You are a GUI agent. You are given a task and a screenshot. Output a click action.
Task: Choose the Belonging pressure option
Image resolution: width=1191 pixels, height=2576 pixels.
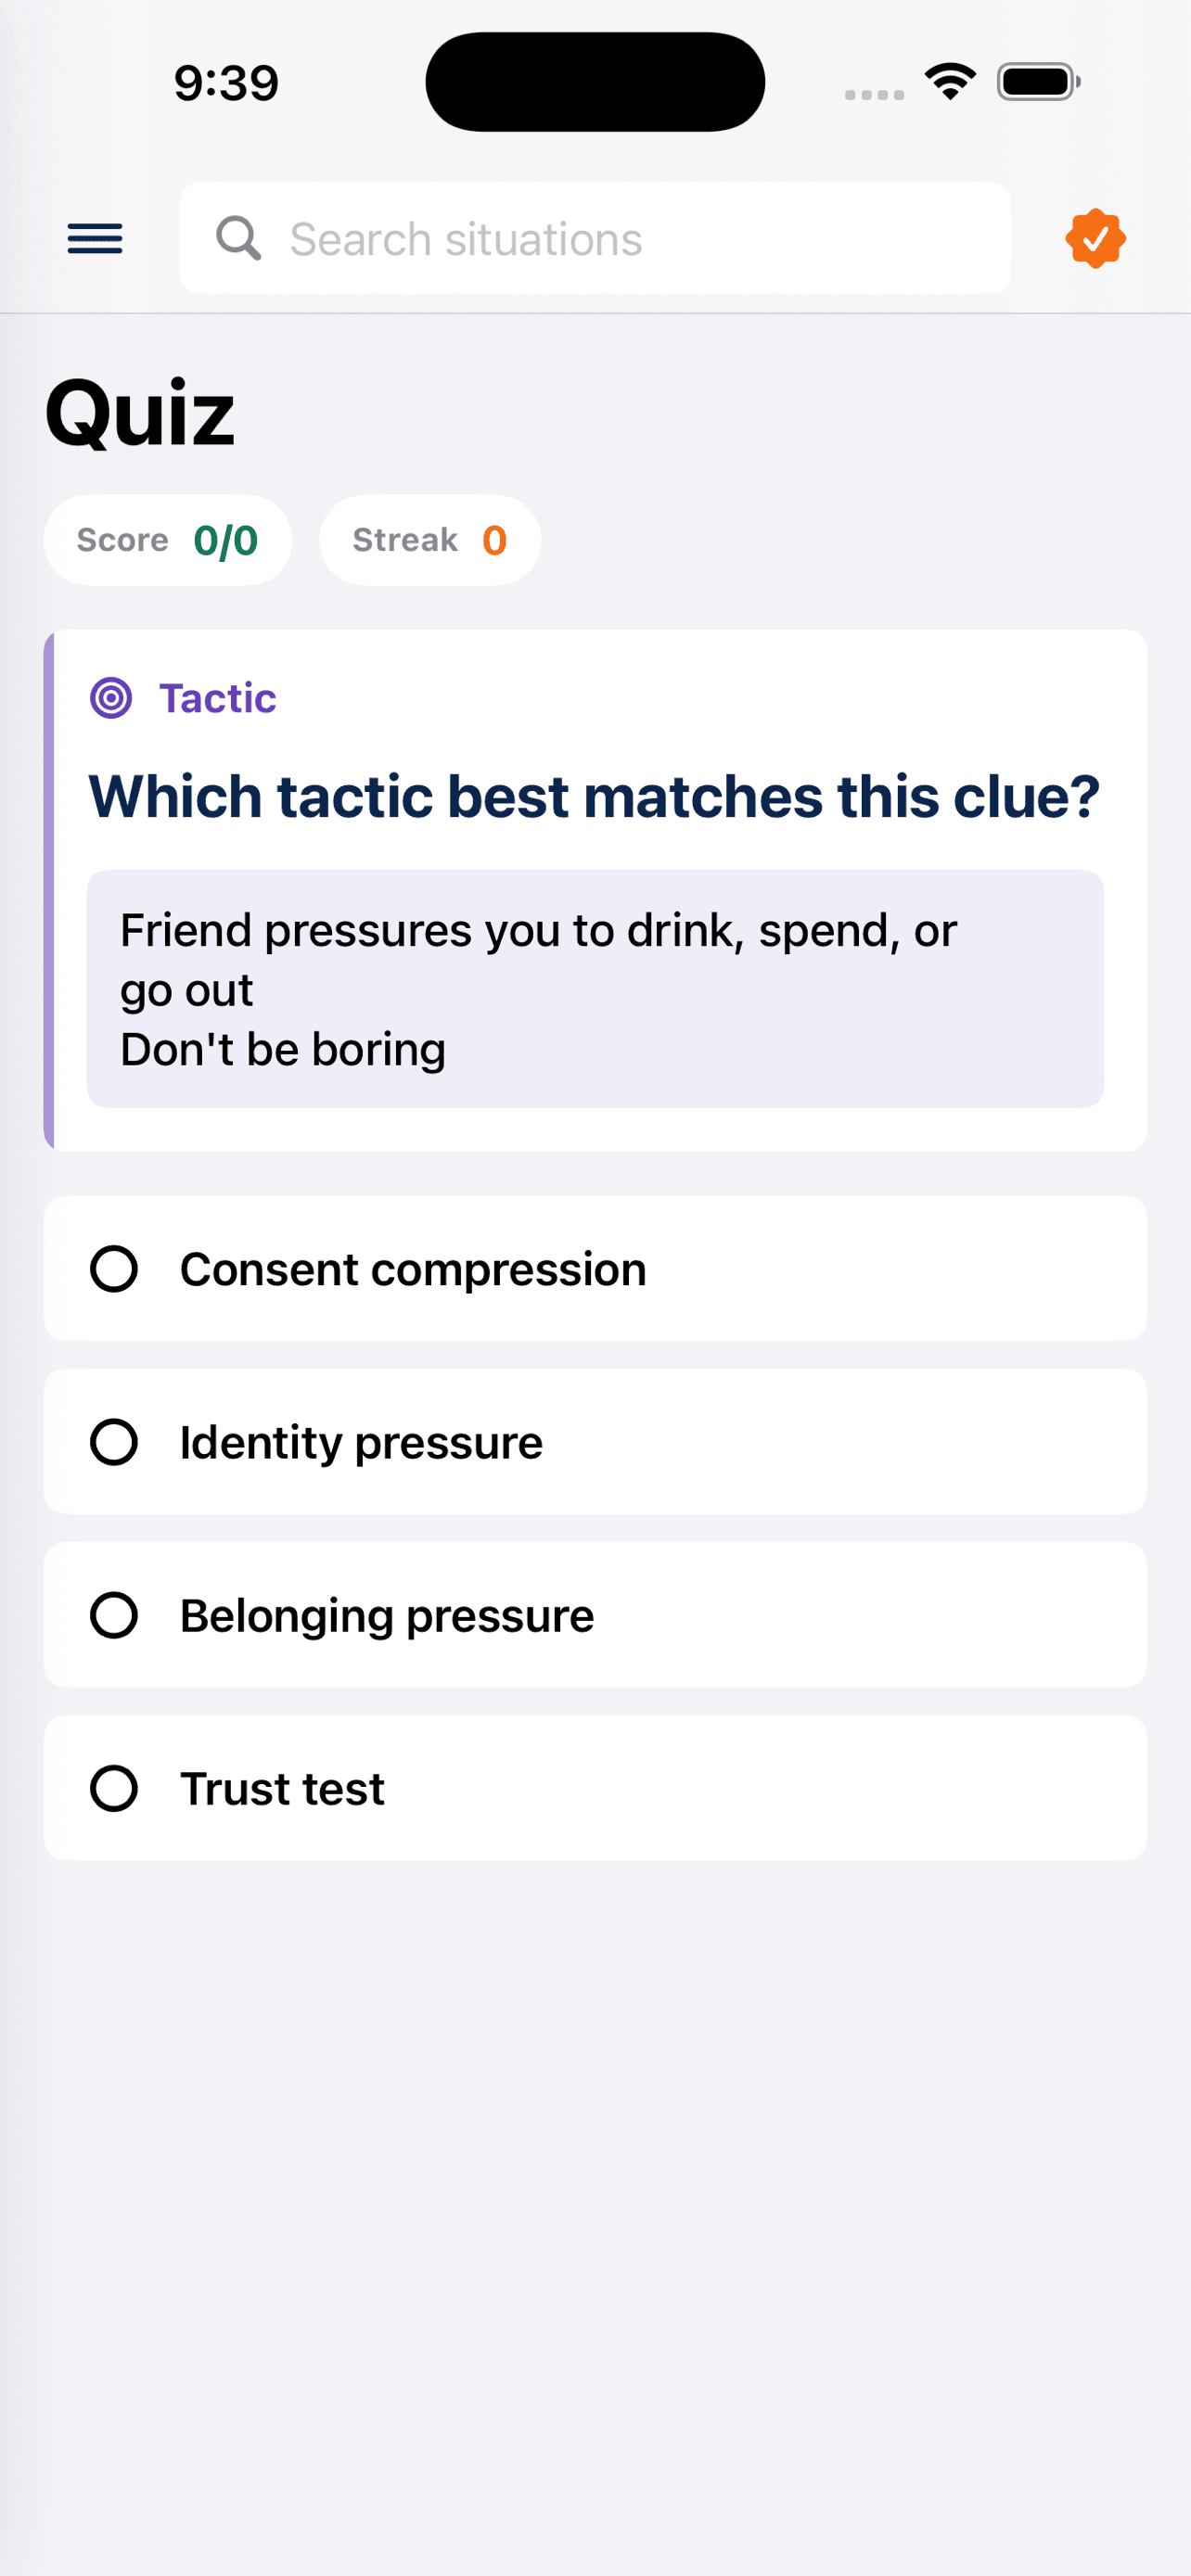tap(594, 1614)
